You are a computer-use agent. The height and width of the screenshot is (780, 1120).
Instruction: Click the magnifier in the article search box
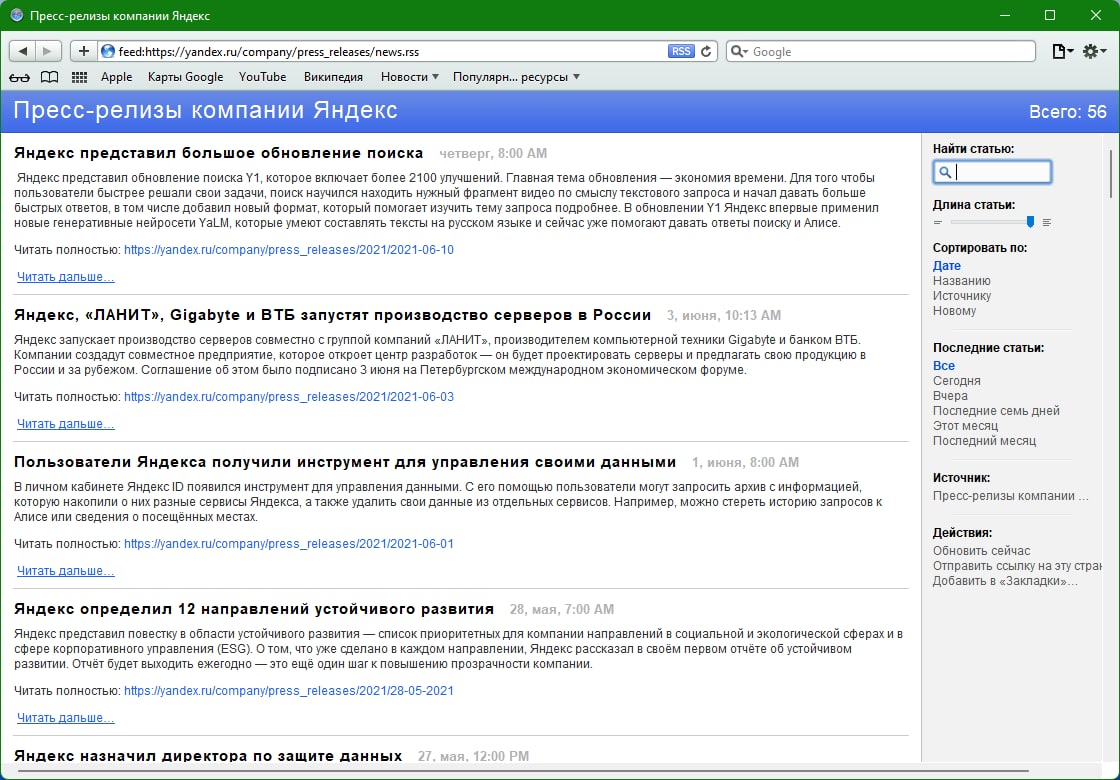944,172
